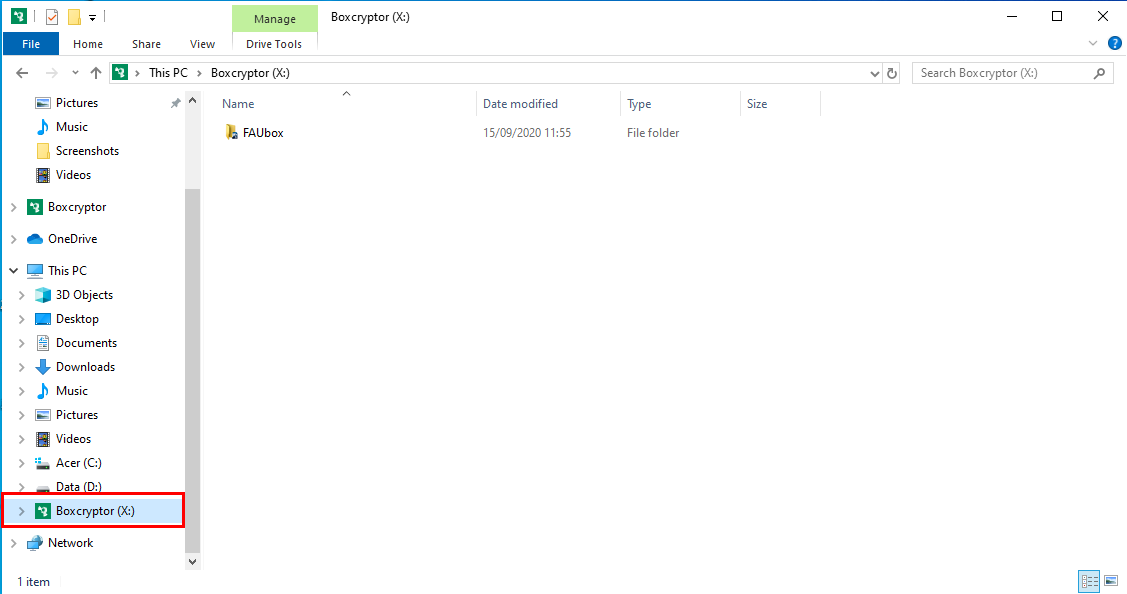
Task: Expand the Desktop tree node
Action: 22,319
